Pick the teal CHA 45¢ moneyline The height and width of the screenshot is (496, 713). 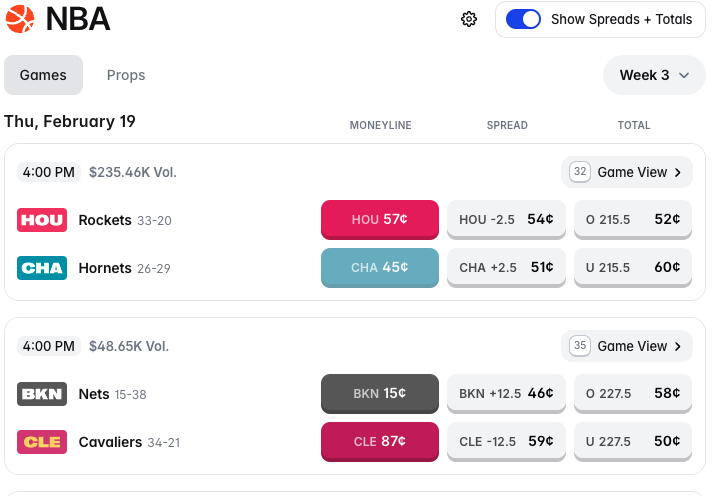tap(380, 268)
